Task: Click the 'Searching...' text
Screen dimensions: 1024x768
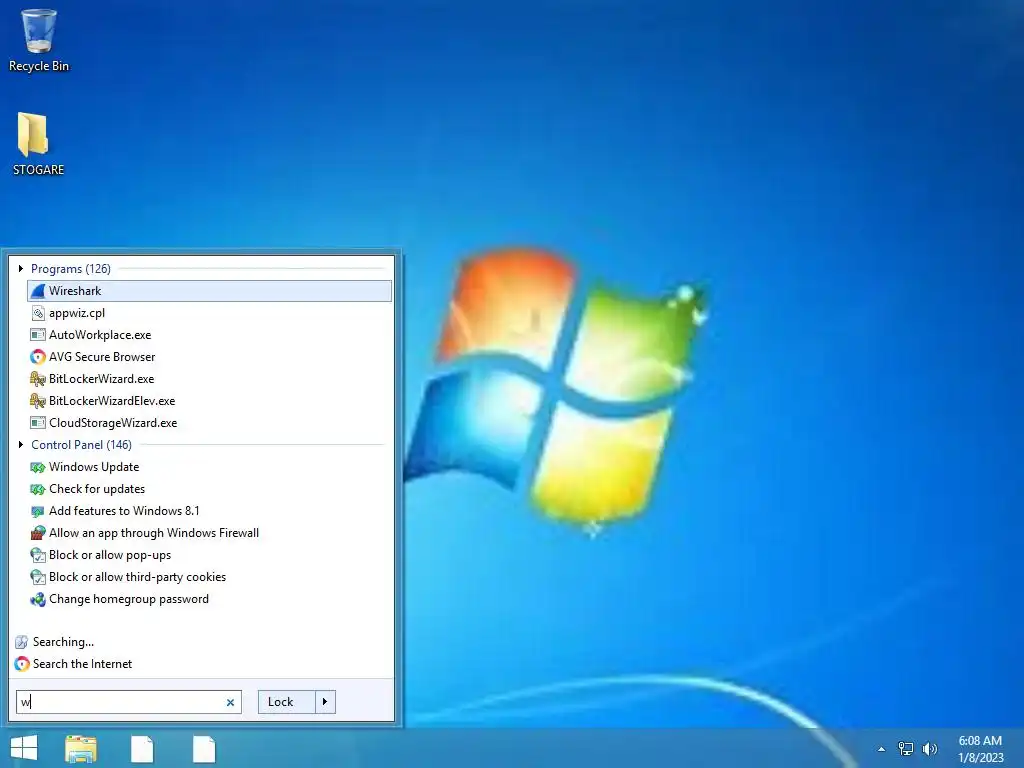Action: point(63,642)
